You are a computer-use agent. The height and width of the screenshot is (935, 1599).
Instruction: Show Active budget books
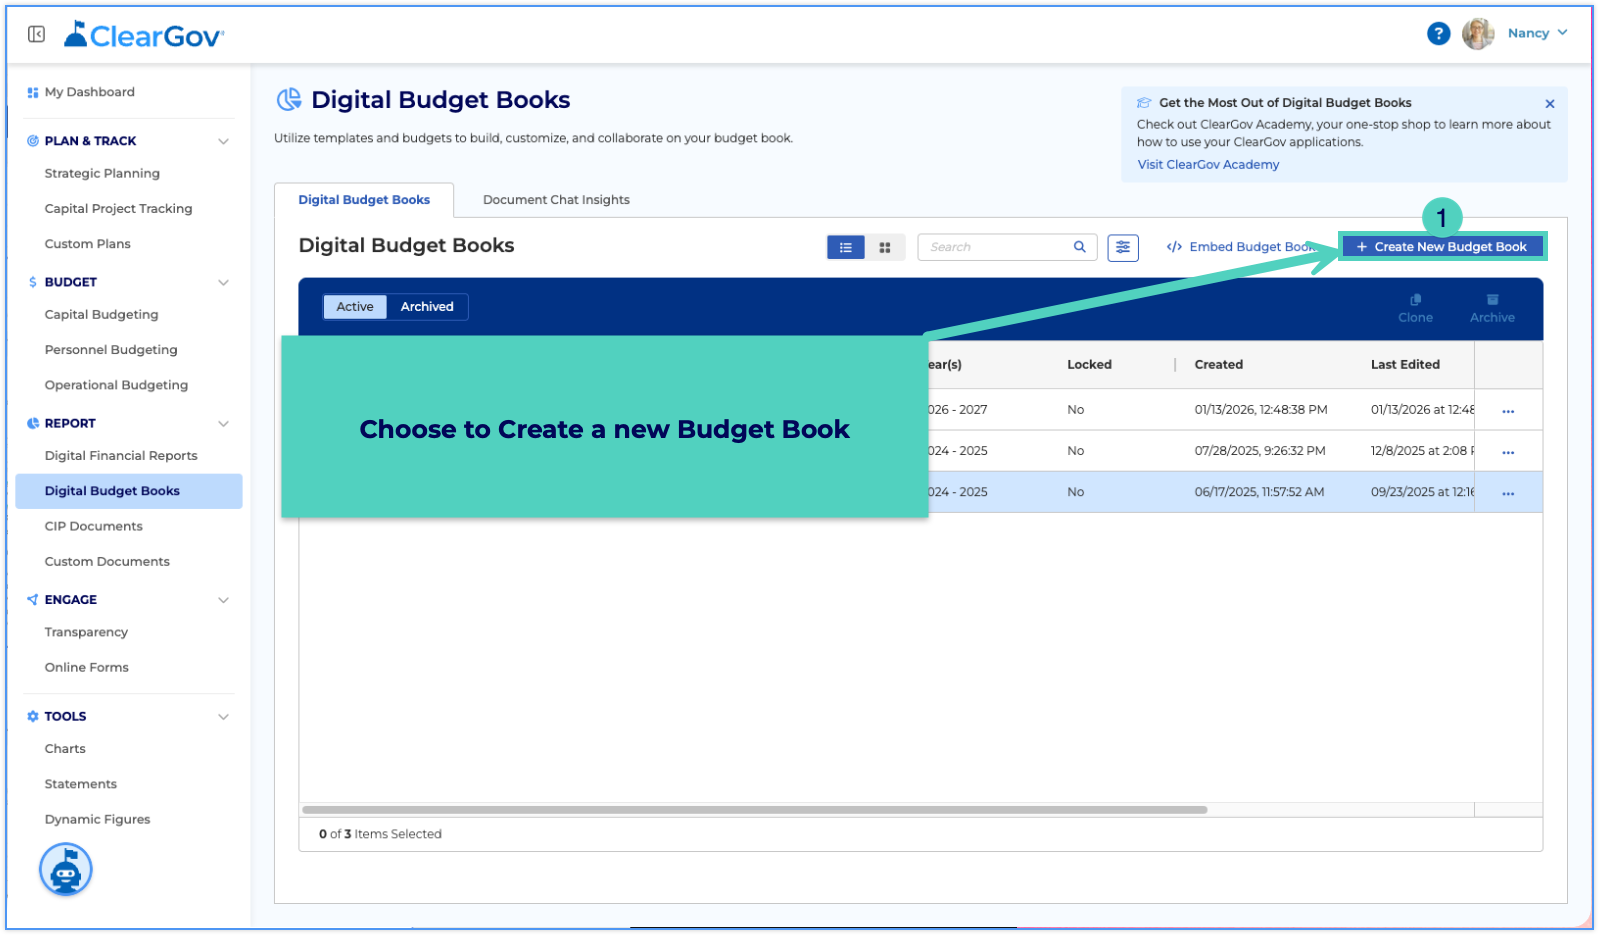[x=355, y=307]
